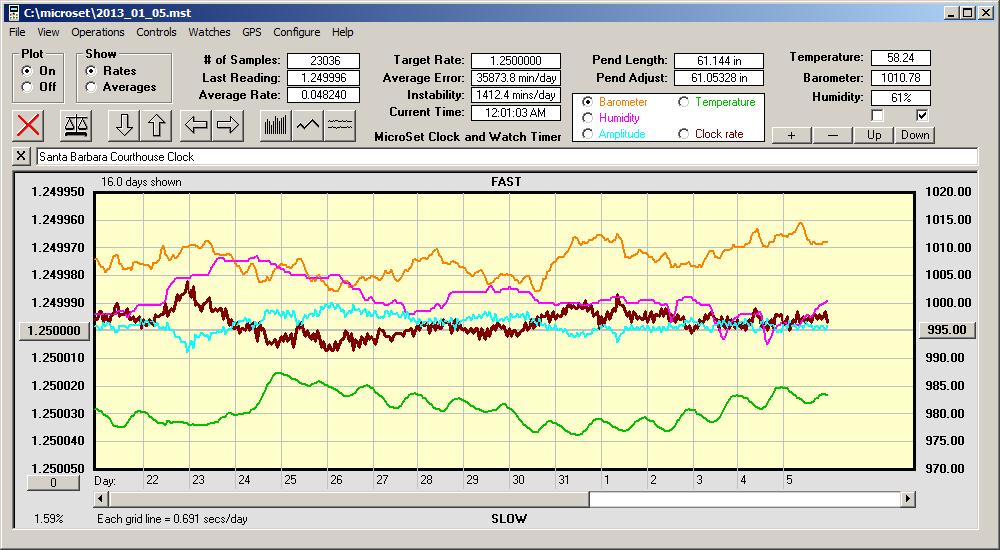Screen dimensions: 1000x550
Task: Open the Watches menu
Action: coord(209,32)
